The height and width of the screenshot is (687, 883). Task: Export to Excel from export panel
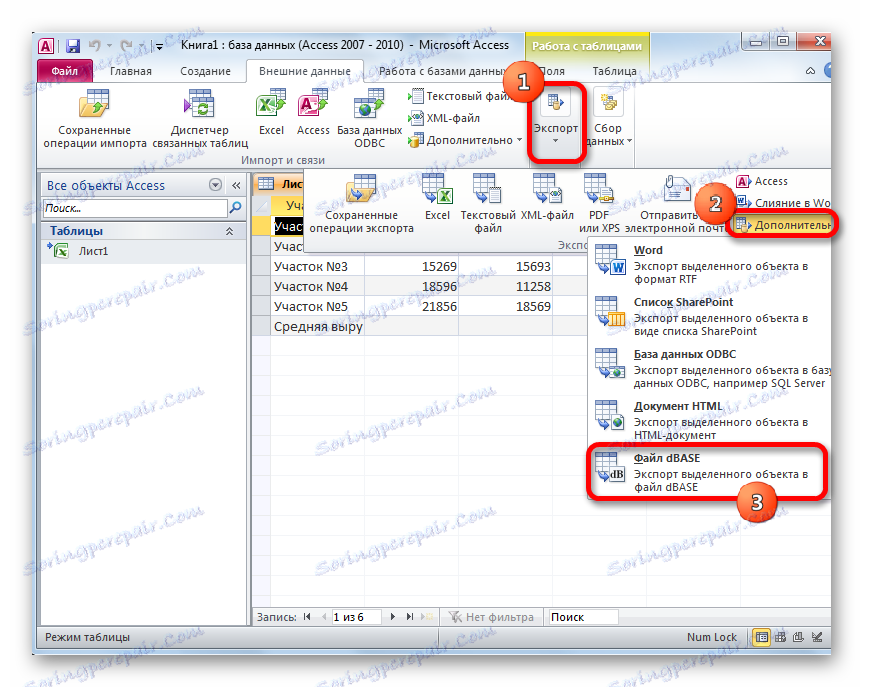pyautogui.click(x=438, y=197)
